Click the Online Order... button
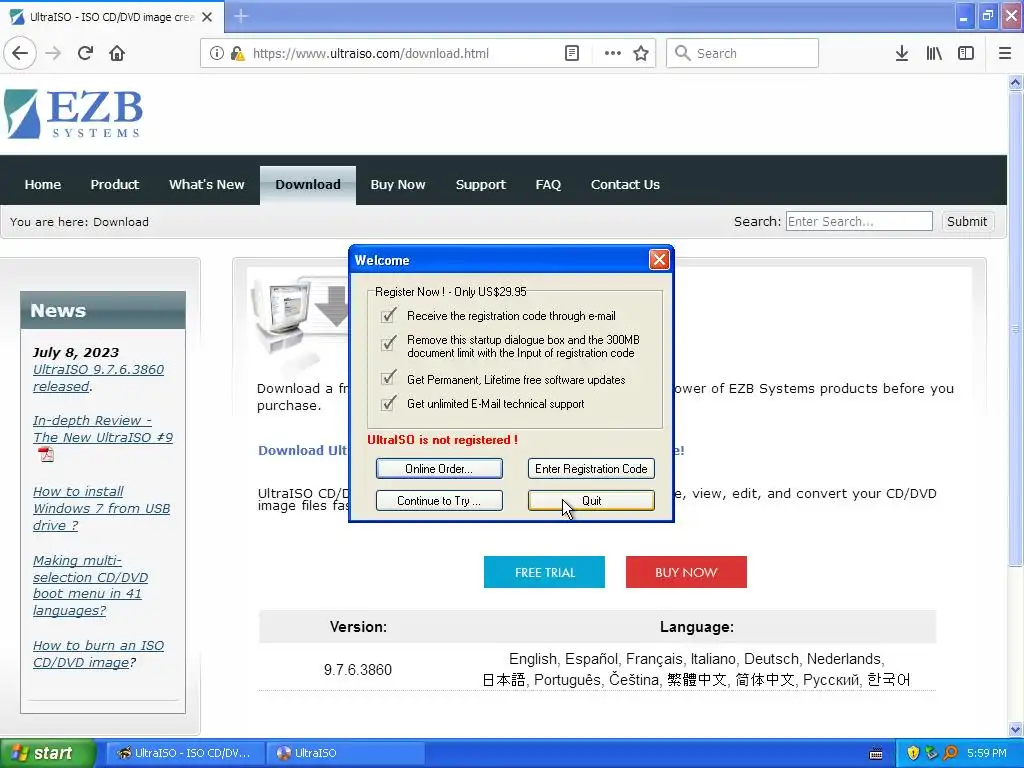1024x768 pixels. pyautogui.click(x=439, y=468)
